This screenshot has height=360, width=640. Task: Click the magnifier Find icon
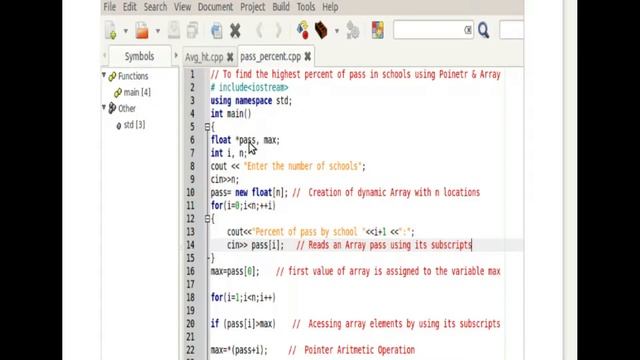click(484, 31)
